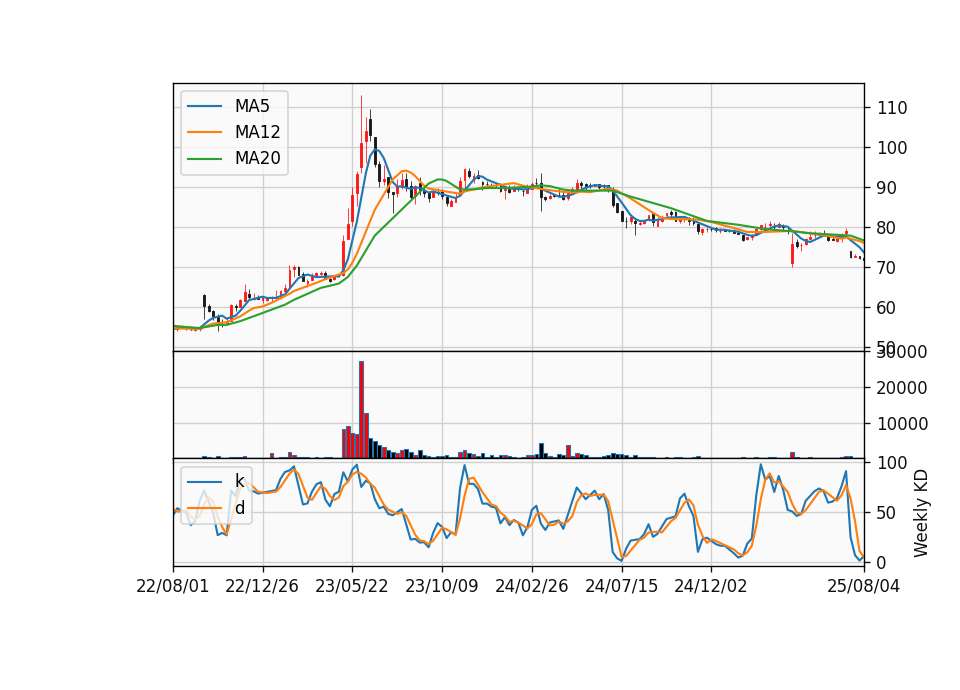Click the 24/02/26 date tick label
Image resolution: width=960 pixels, height=690 pixels.
click(x=531, y=586)
